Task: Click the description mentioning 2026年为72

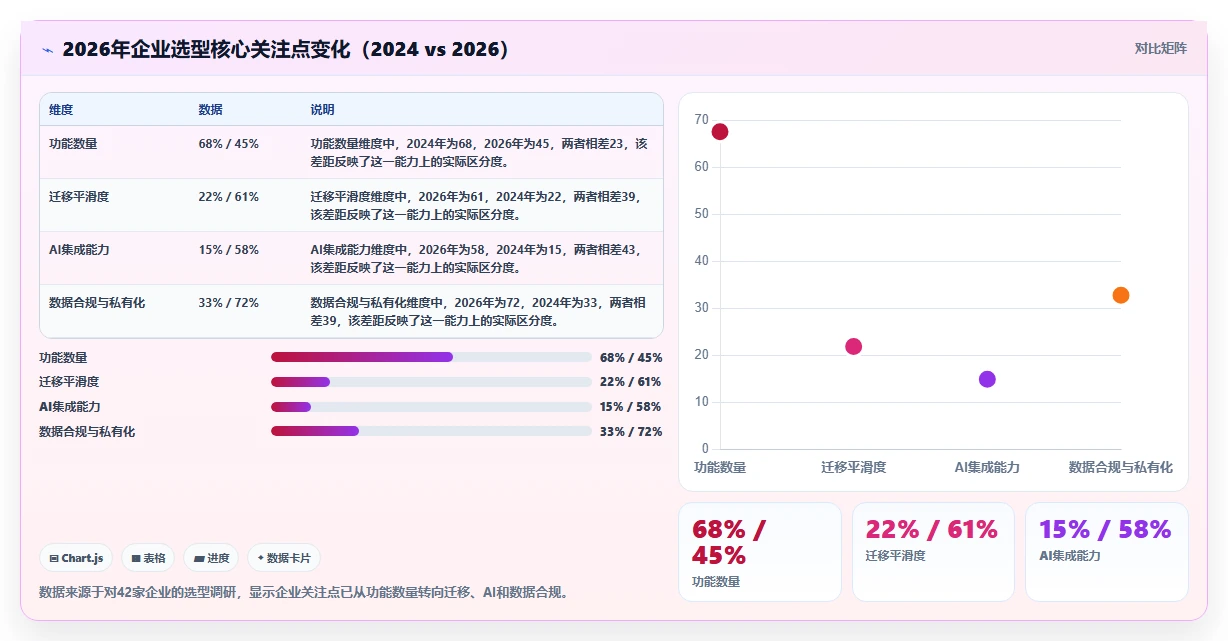Action: (x=479, y=311)
